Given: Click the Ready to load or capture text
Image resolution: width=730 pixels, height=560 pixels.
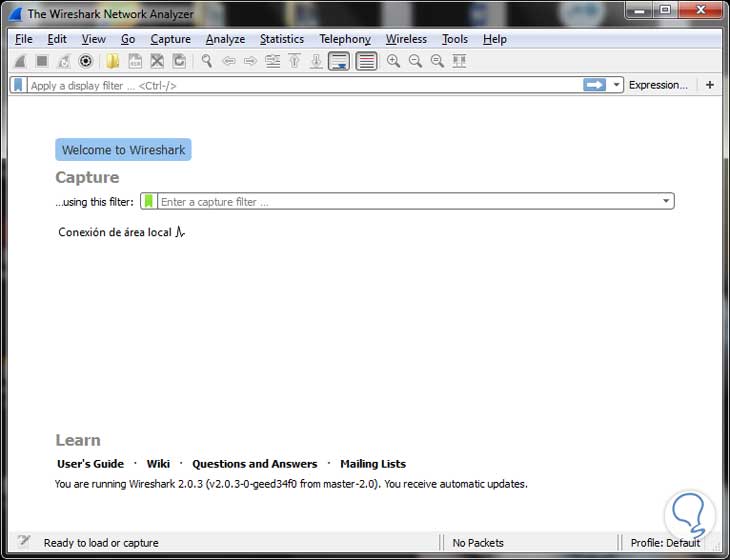Looking at the screenshot, I should tap(101, 543).
